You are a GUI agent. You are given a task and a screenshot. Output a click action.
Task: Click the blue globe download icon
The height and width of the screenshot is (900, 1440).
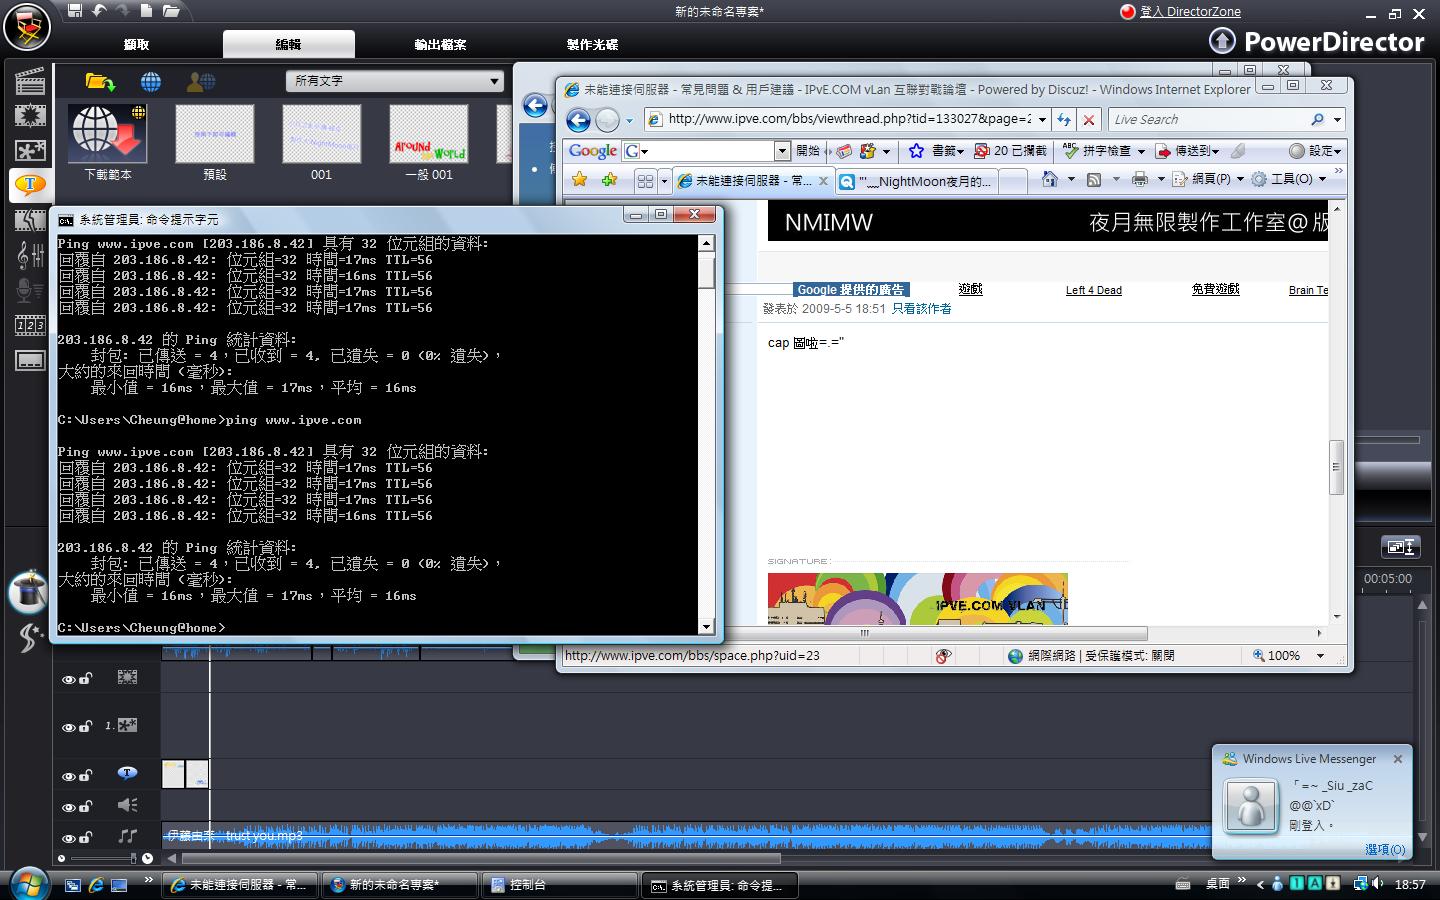pyautogui.click(x=151, y=81)
